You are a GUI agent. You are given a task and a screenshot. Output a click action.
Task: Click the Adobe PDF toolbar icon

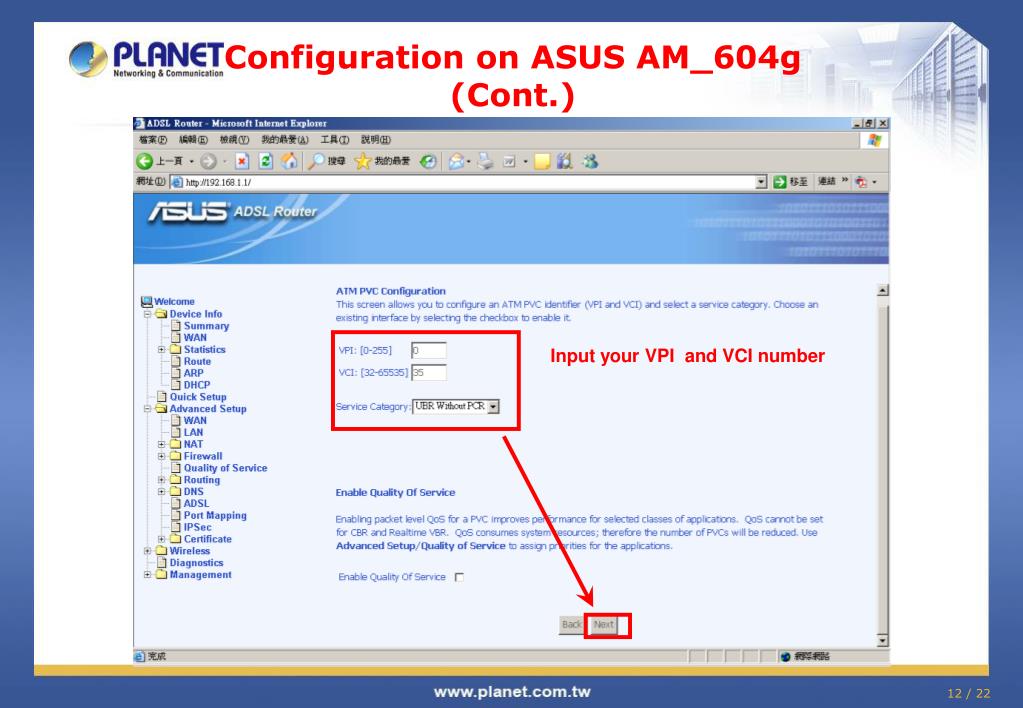coord(861,182)
